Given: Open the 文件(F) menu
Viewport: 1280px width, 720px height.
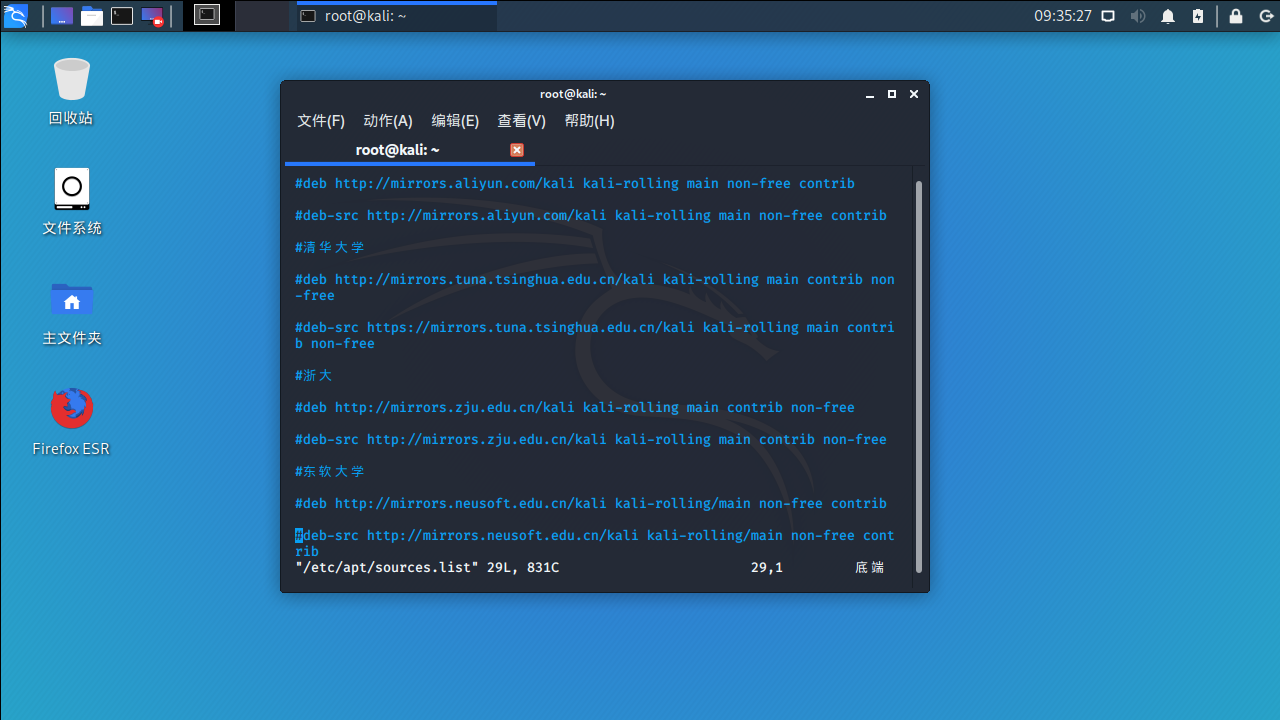Looking at the screenshot, I should pos(321,120).
